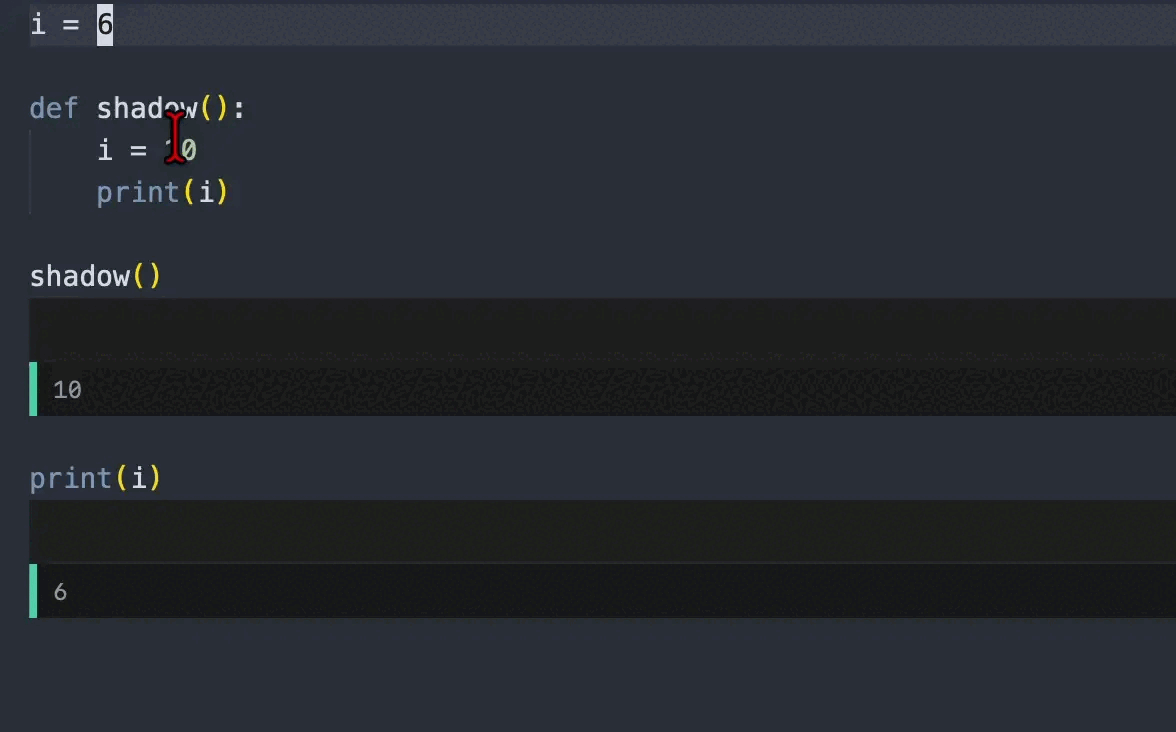Click the shadow name in the def line

point(146,108)
